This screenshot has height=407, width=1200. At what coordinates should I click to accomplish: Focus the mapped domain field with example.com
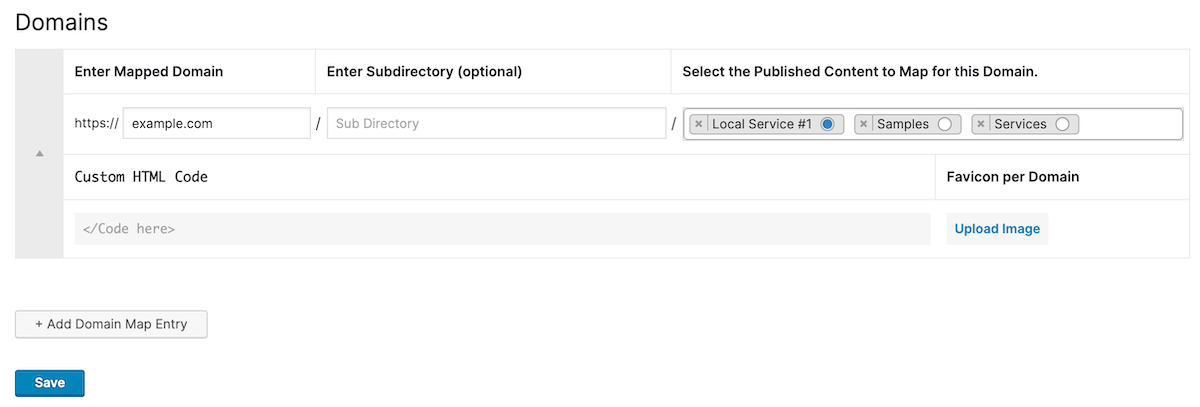pos(216,124)
